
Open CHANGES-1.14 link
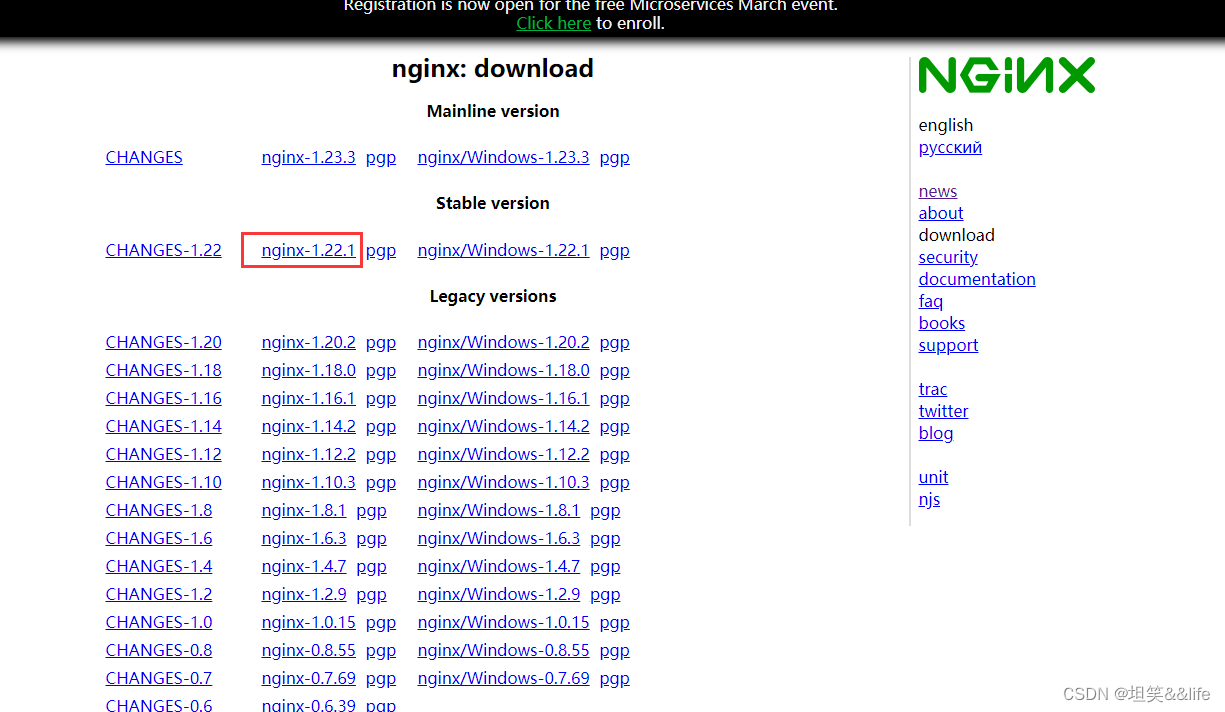pos(164,426)
